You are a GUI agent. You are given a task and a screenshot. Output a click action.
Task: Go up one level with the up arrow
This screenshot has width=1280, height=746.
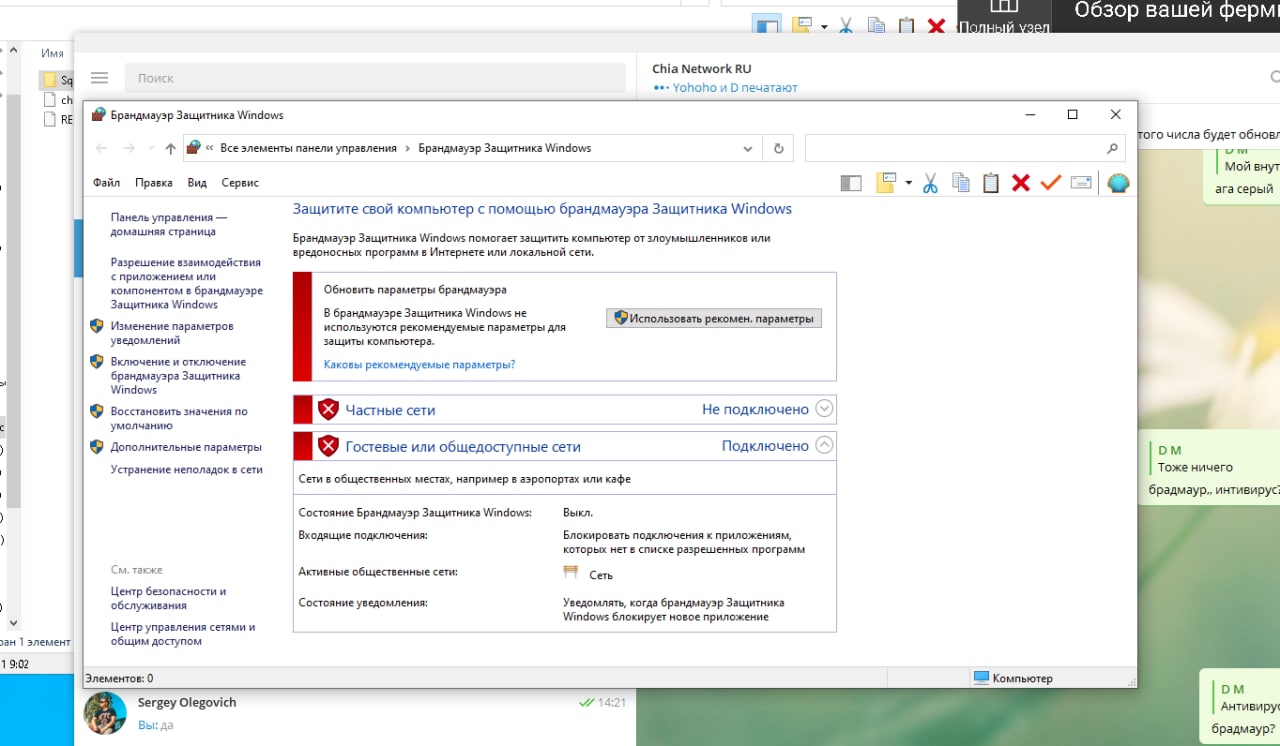pos(170,148)
